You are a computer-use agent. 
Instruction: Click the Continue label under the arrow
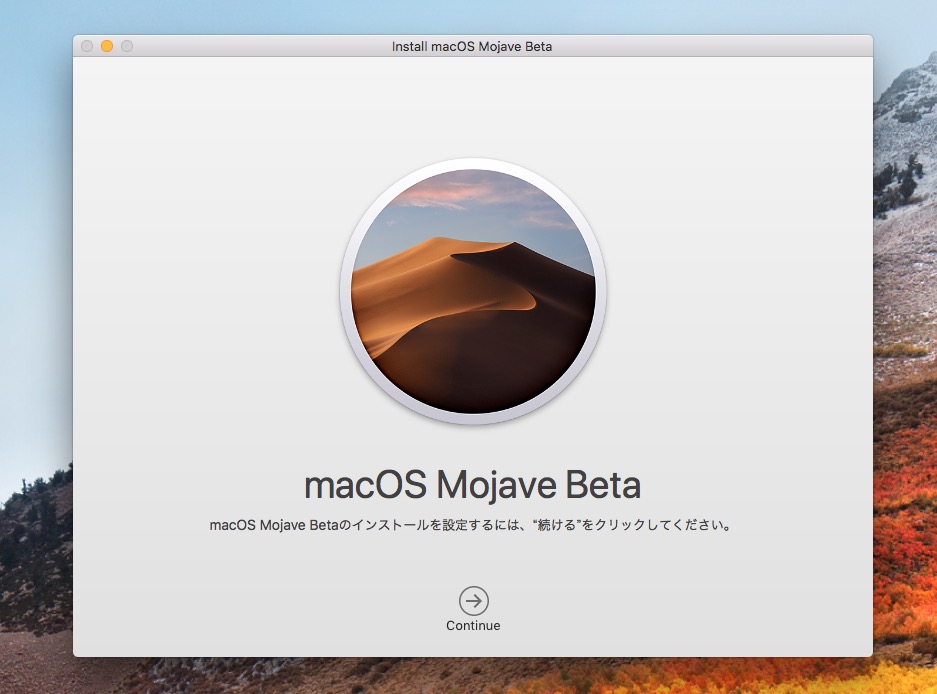(x=473, y=625)
